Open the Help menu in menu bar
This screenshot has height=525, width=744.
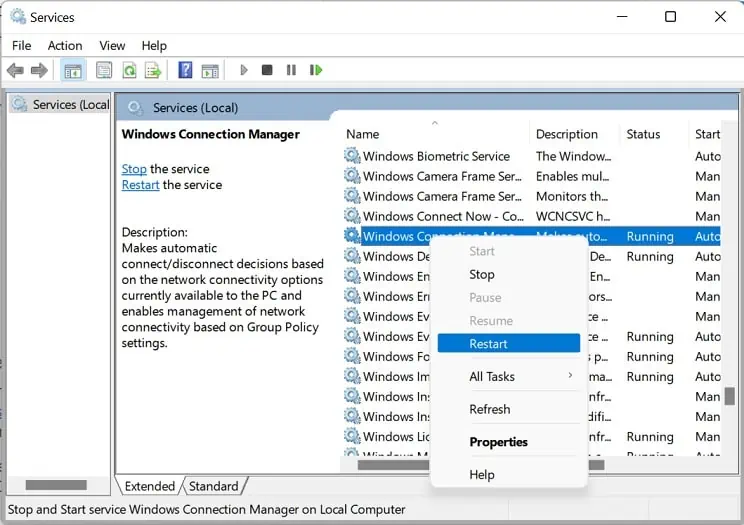[154, 46]
